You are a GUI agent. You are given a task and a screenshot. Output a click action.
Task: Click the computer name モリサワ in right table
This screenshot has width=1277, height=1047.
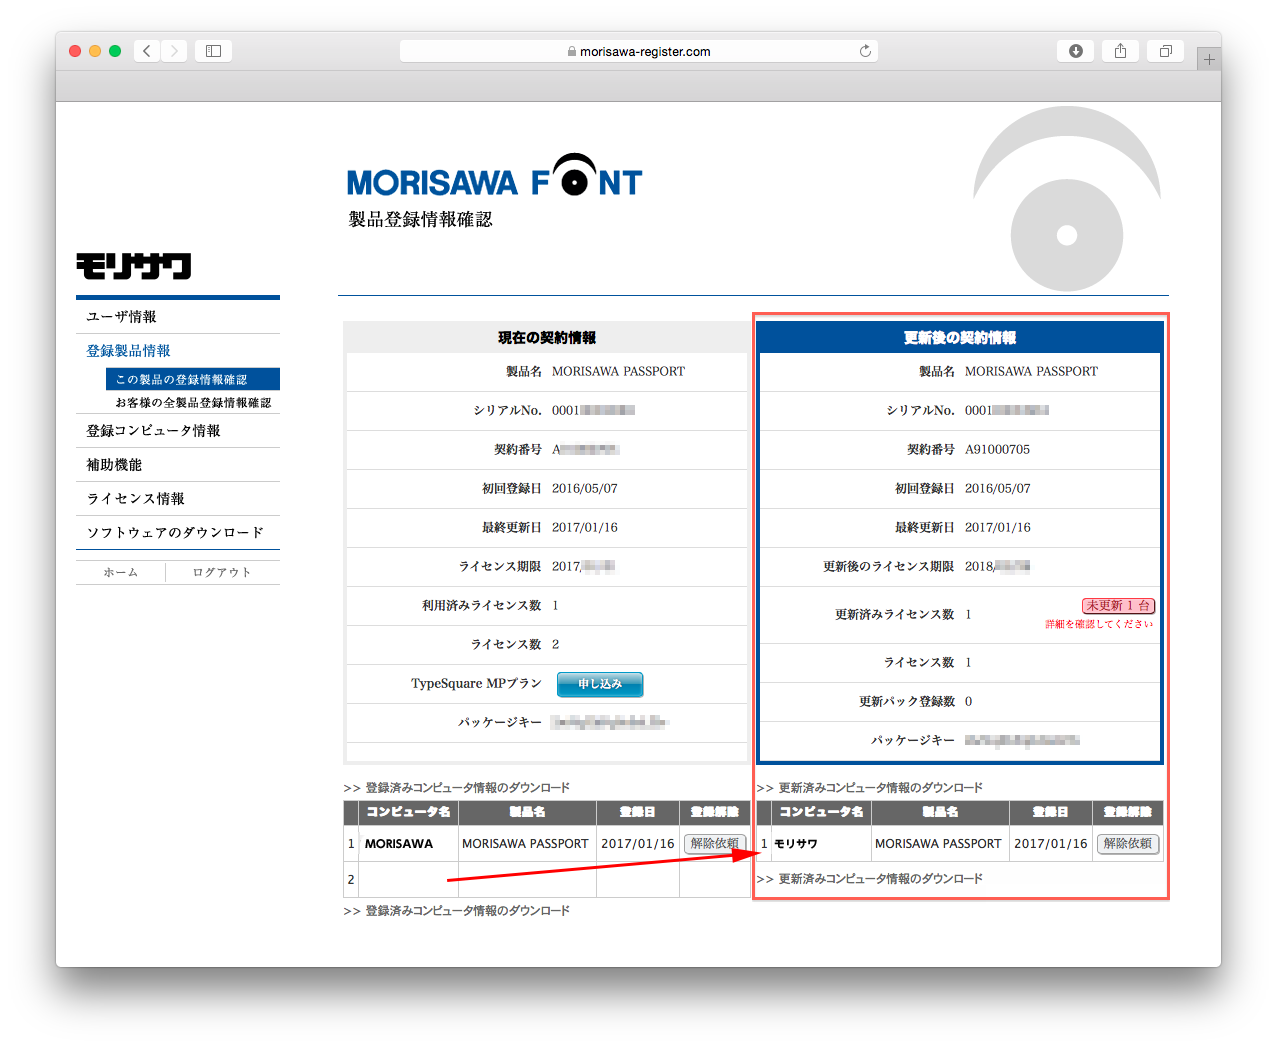click(796, 844)
